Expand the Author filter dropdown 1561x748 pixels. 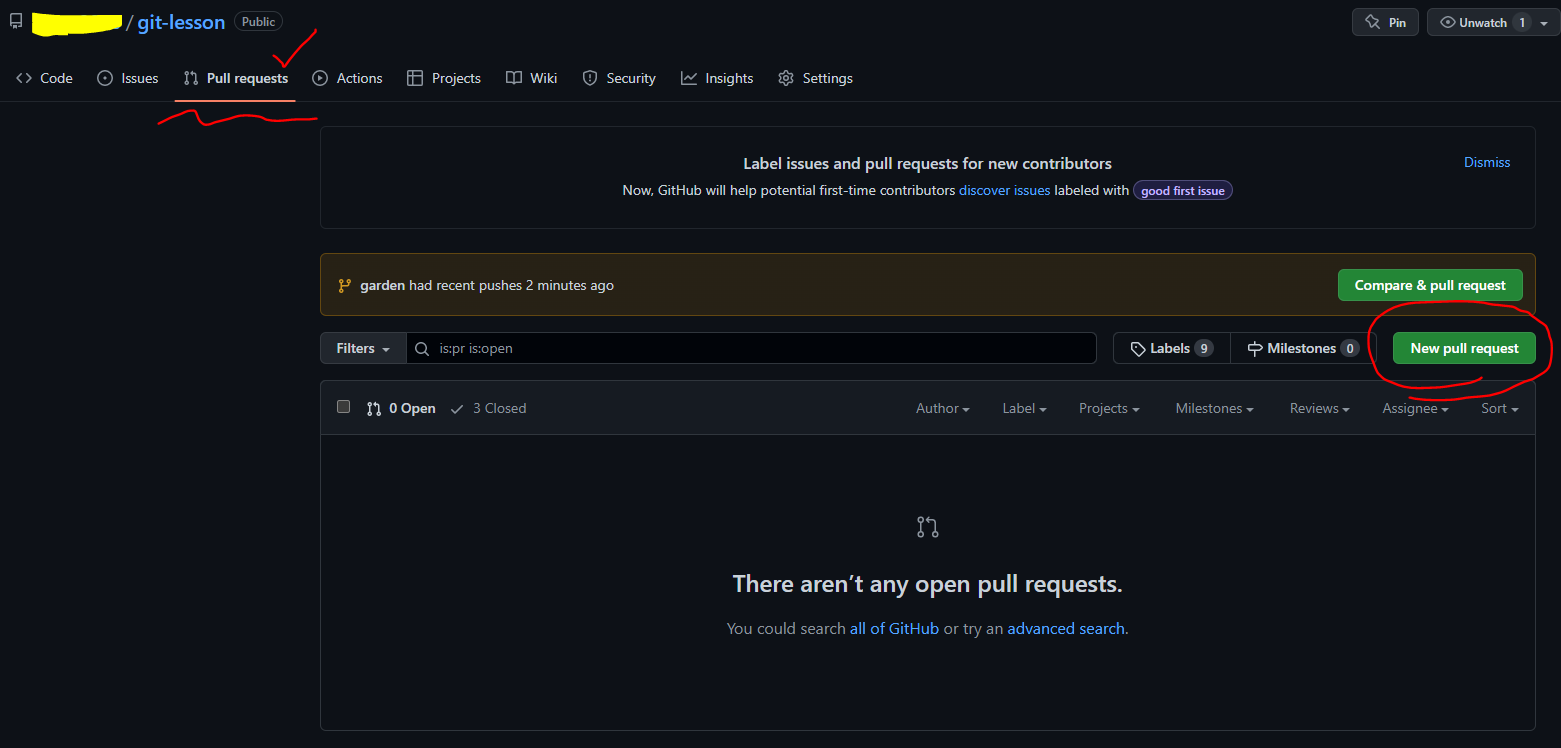point(943,408)
